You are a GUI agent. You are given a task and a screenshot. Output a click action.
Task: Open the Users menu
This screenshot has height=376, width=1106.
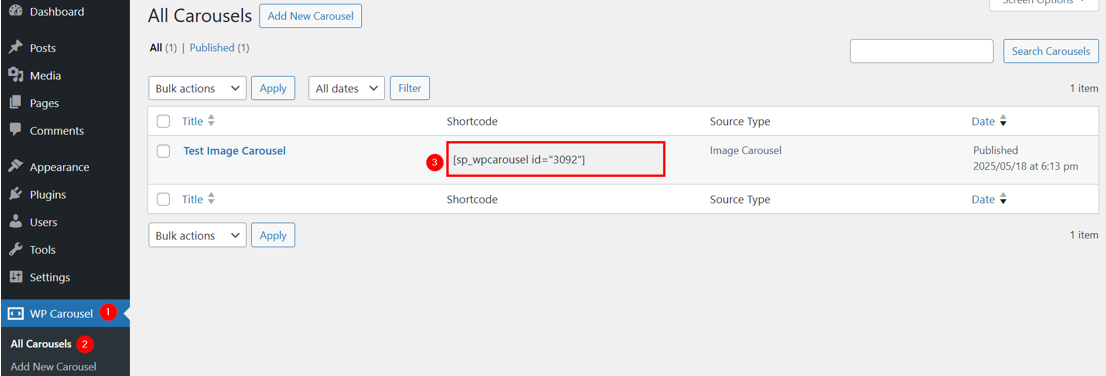[x=65, y=222]
